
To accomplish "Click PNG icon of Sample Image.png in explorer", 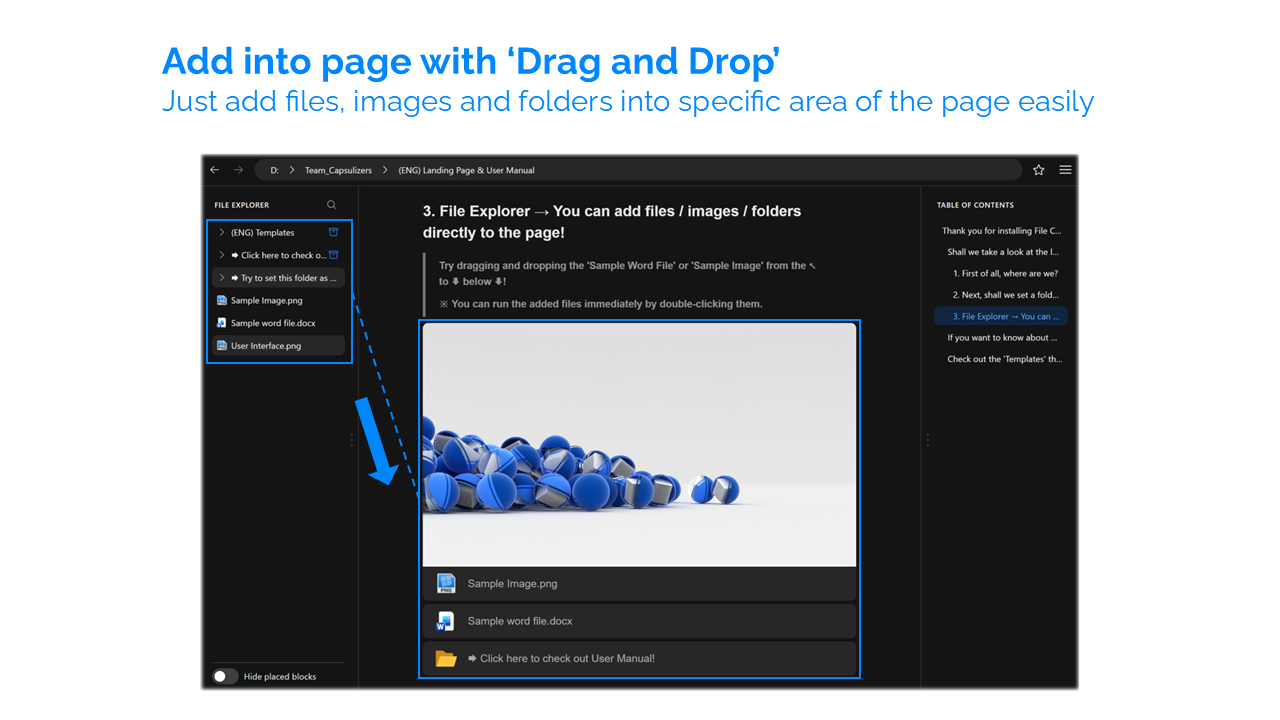I will click(x=222, y=300).
